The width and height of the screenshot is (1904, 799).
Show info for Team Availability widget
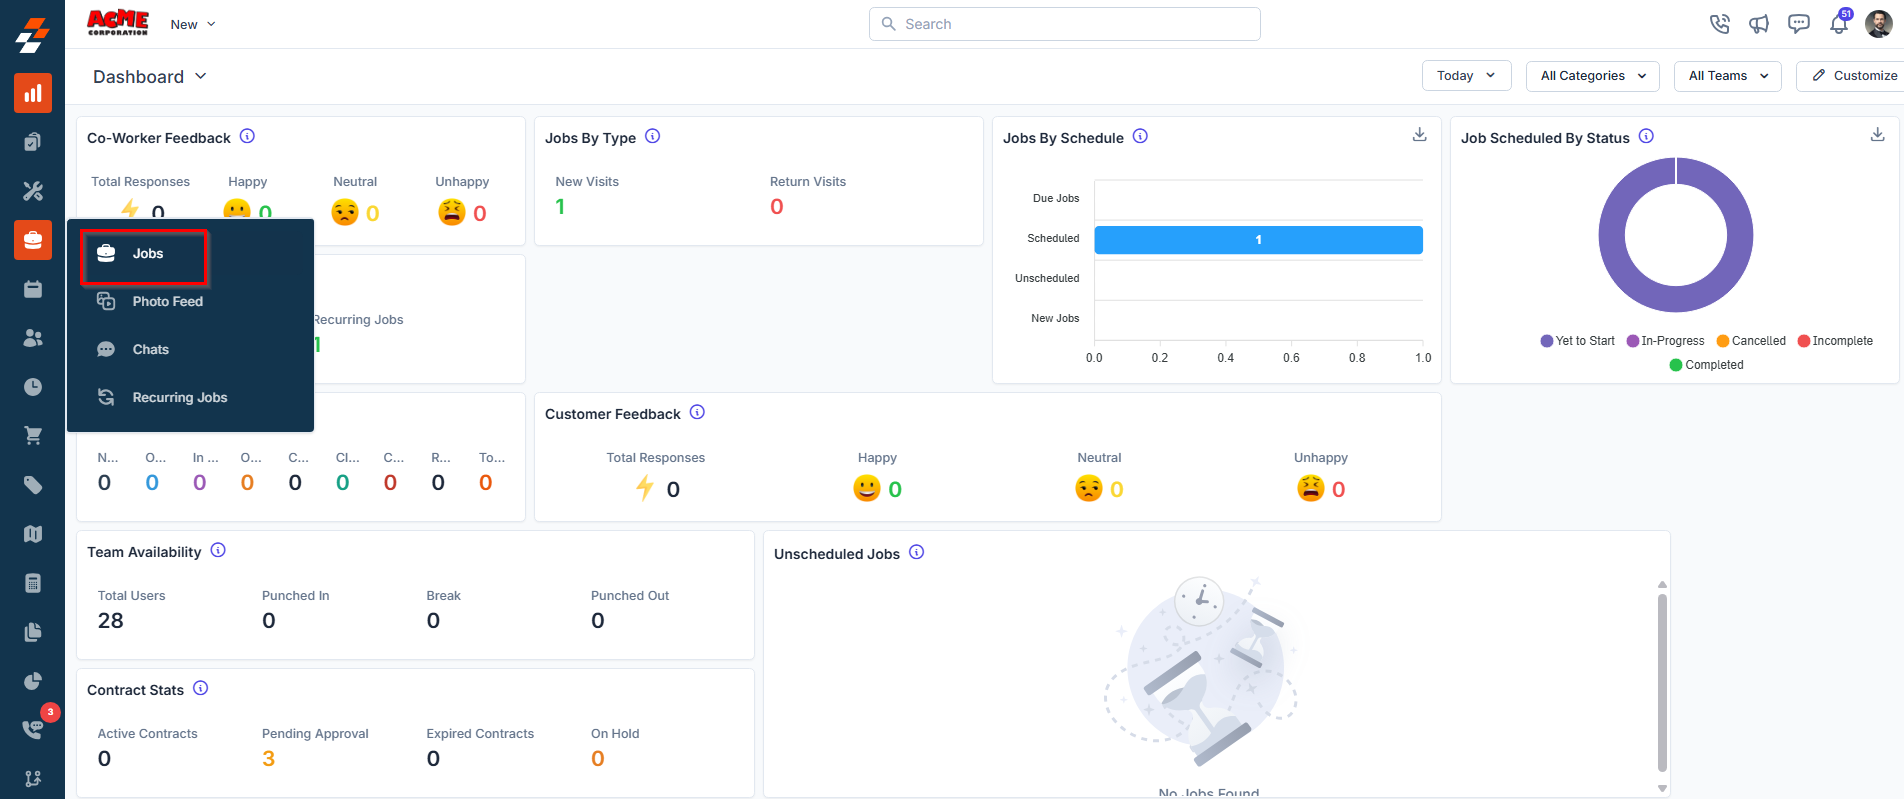218,550
